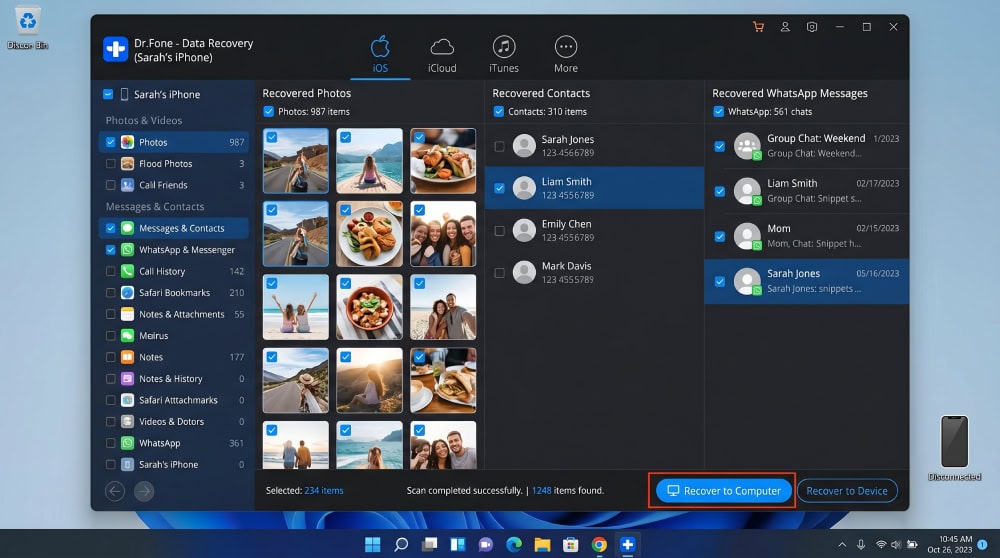Image resolution: width=1000 pixels, height=558 pixels.
Task: Open the user account icon
Action: 785,27
